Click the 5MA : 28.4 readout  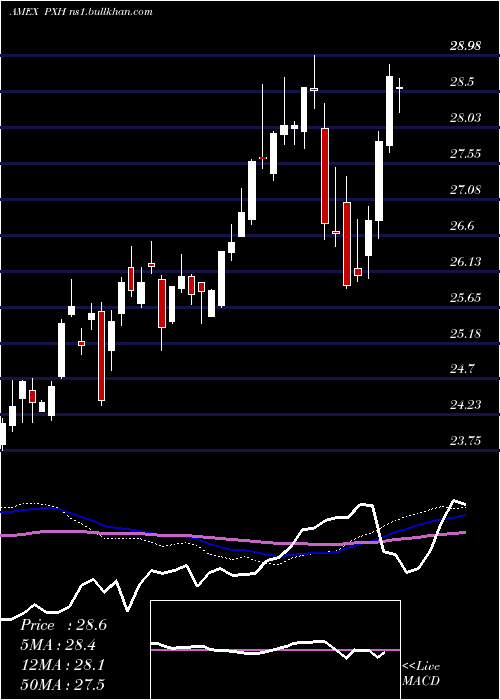pyautogui.click(x=58, y=645)
